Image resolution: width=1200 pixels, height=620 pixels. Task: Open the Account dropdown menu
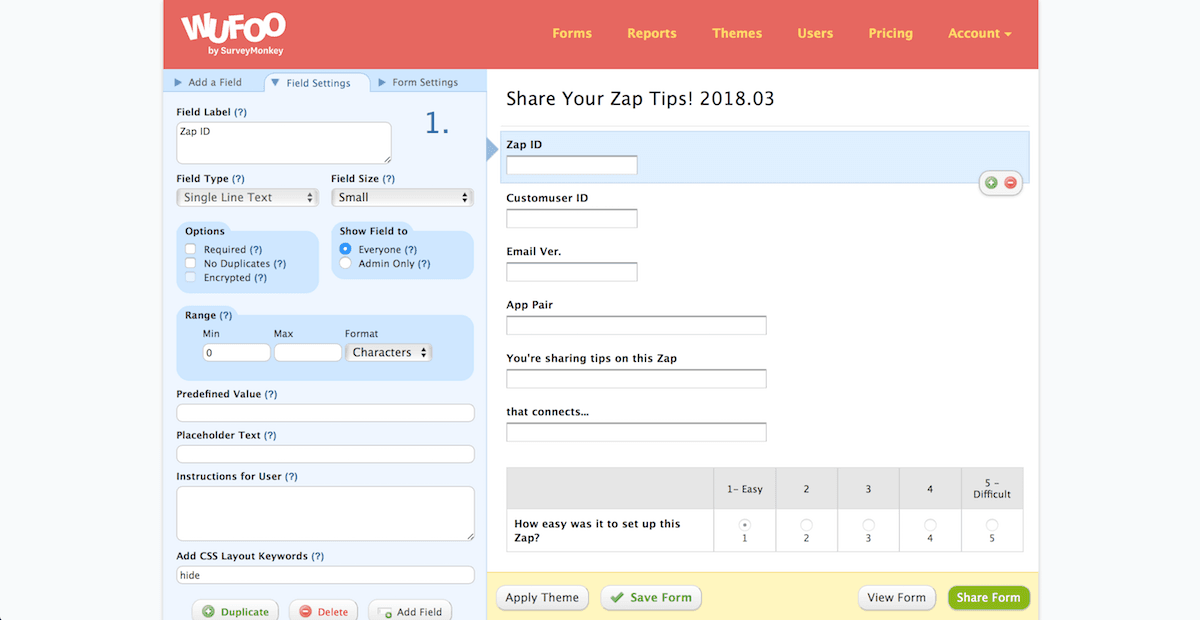[980, 33]
